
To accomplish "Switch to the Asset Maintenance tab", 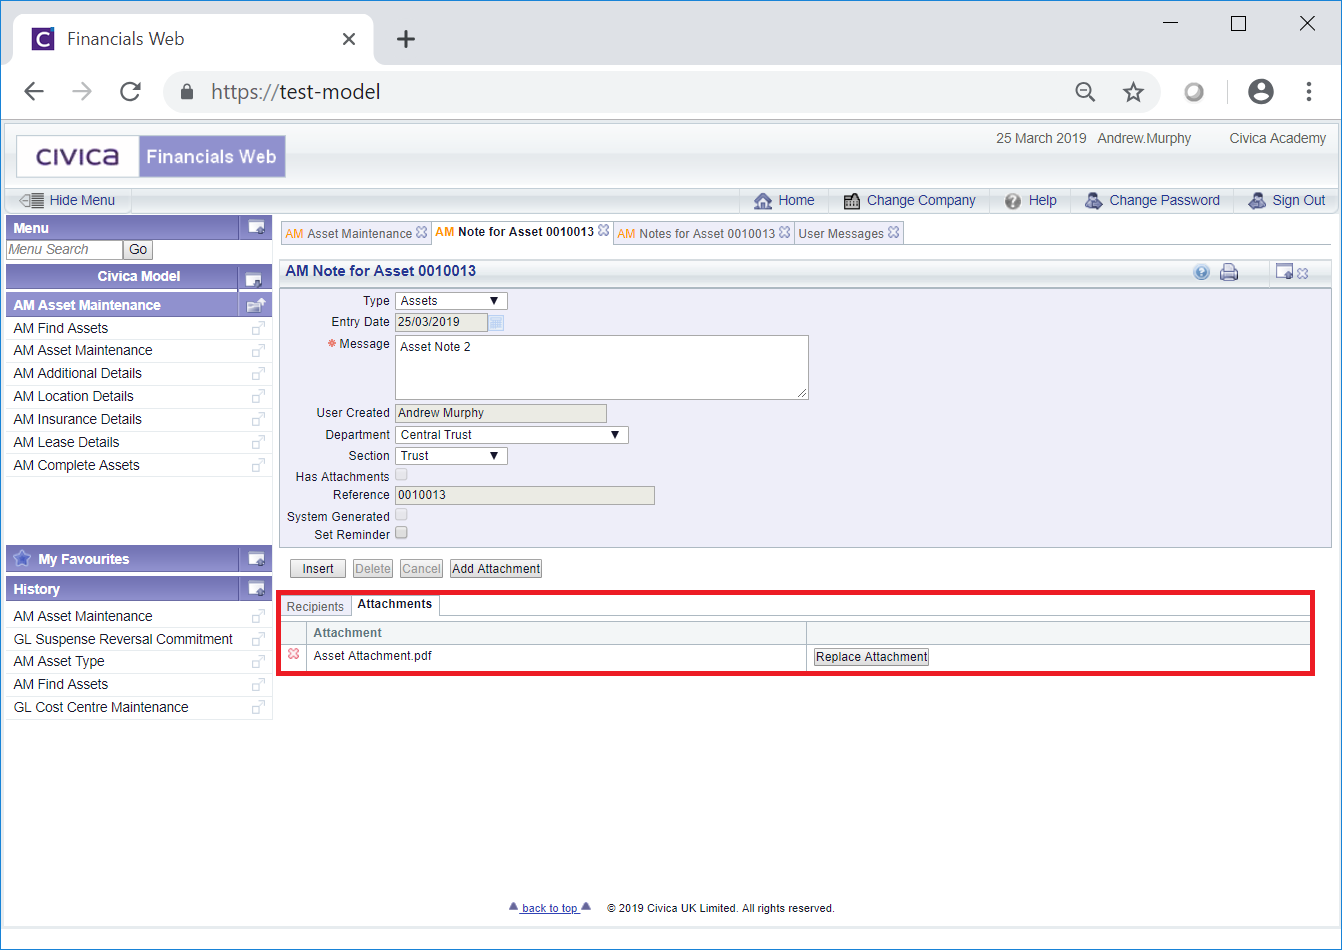I will coord(349,233).
